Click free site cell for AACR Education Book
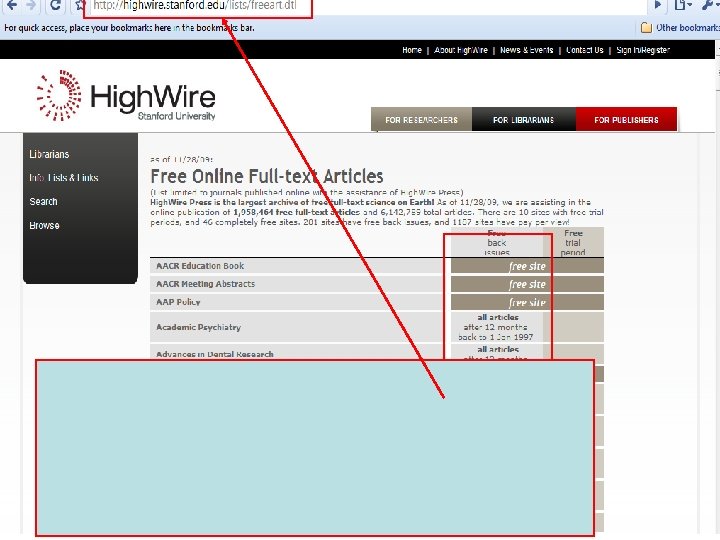The width and height of the screenshot is (720, 540). [527, 266]
